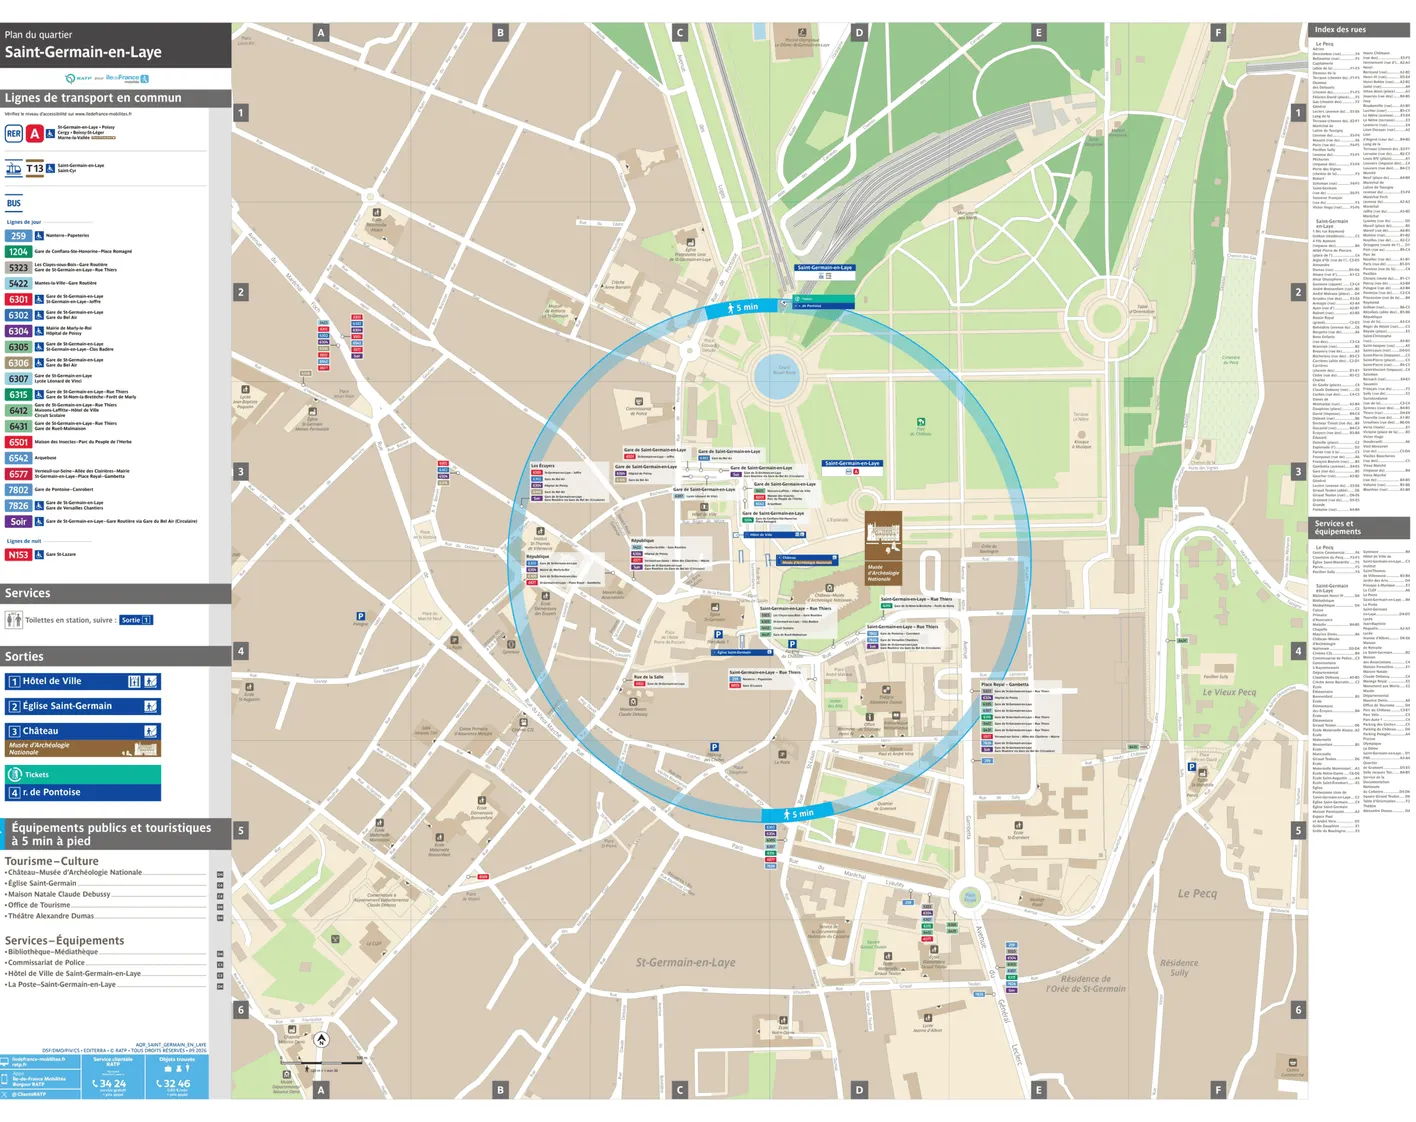1416x1122 pixels.
Task: Select exit 2 Église Saint-Germain sign
Action: 83,706
